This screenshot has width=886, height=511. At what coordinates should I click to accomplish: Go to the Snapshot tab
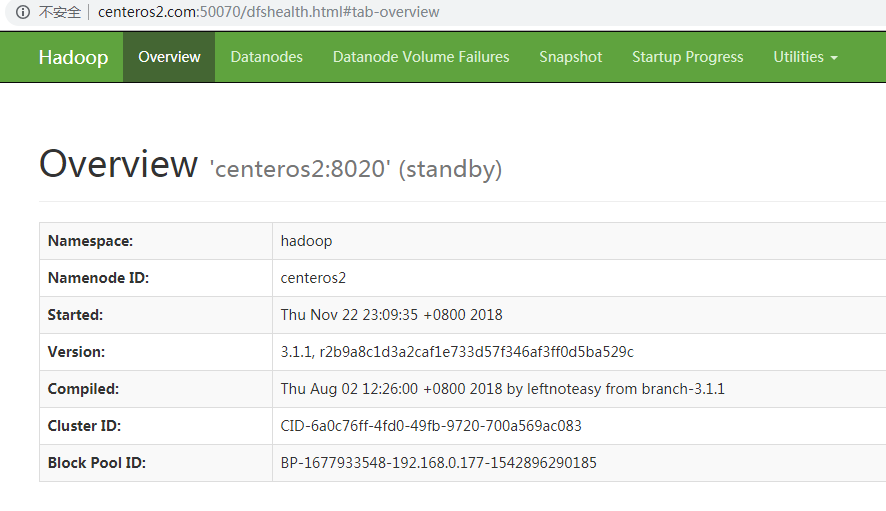click(571, 57)
